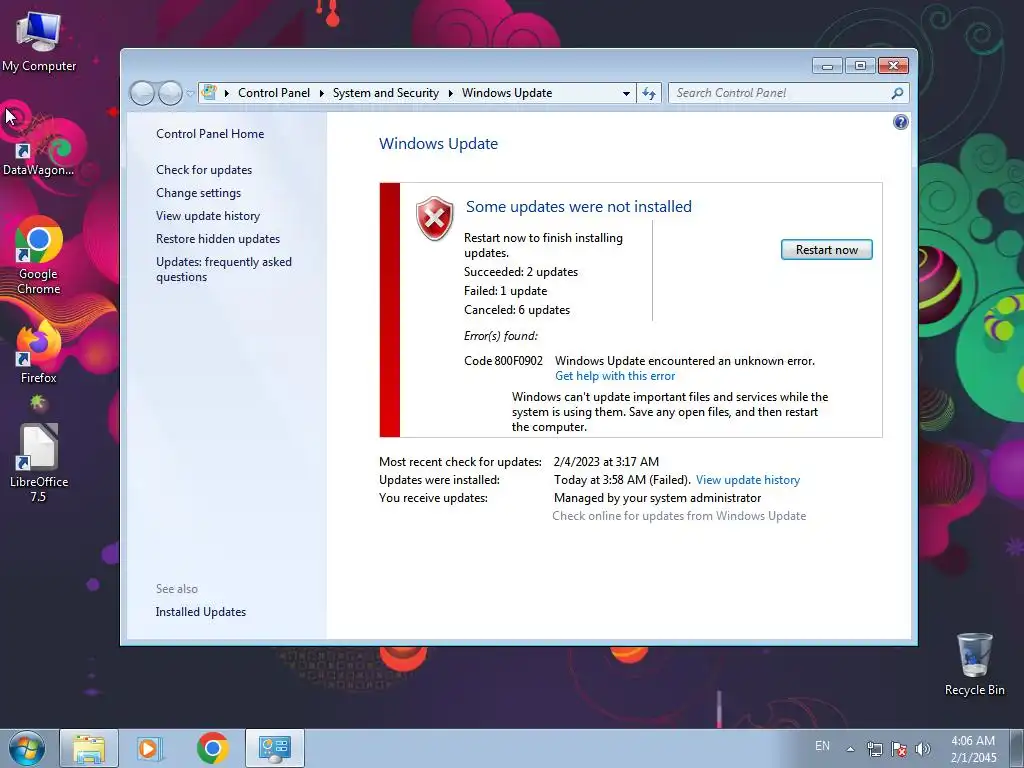Go forward with the Forward arrow button
The width and height of the screenshot is (1024, 768).
click(x=170, y=93)
